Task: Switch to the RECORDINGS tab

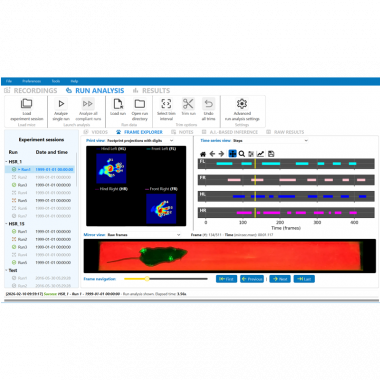Action: pyautogui.click(x=31, y=91)
